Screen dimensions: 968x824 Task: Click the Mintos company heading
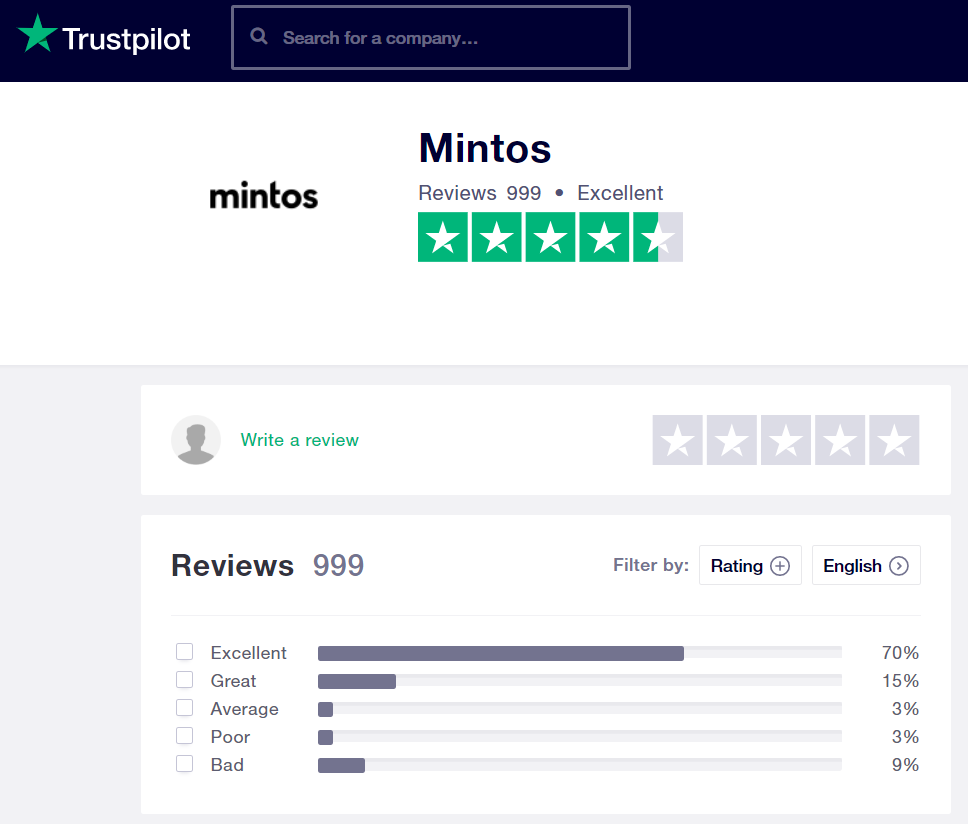pyautogui.click(x=485, y=149)
